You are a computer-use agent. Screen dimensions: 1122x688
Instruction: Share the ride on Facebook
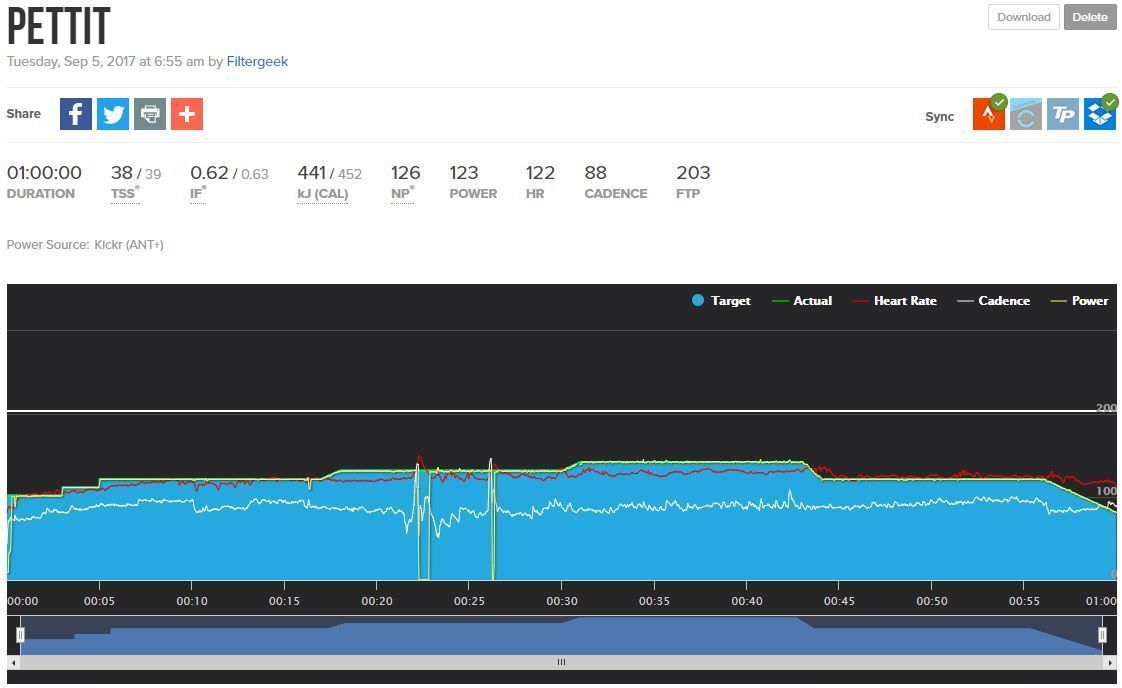tap(76, 114)
